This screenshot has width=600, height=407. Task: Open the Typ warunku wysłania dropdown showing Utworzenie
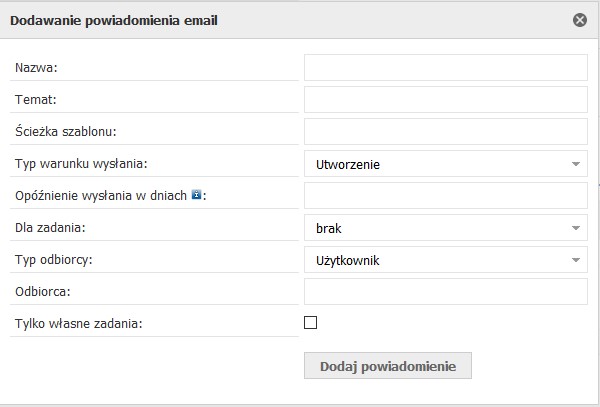point(446,164)
